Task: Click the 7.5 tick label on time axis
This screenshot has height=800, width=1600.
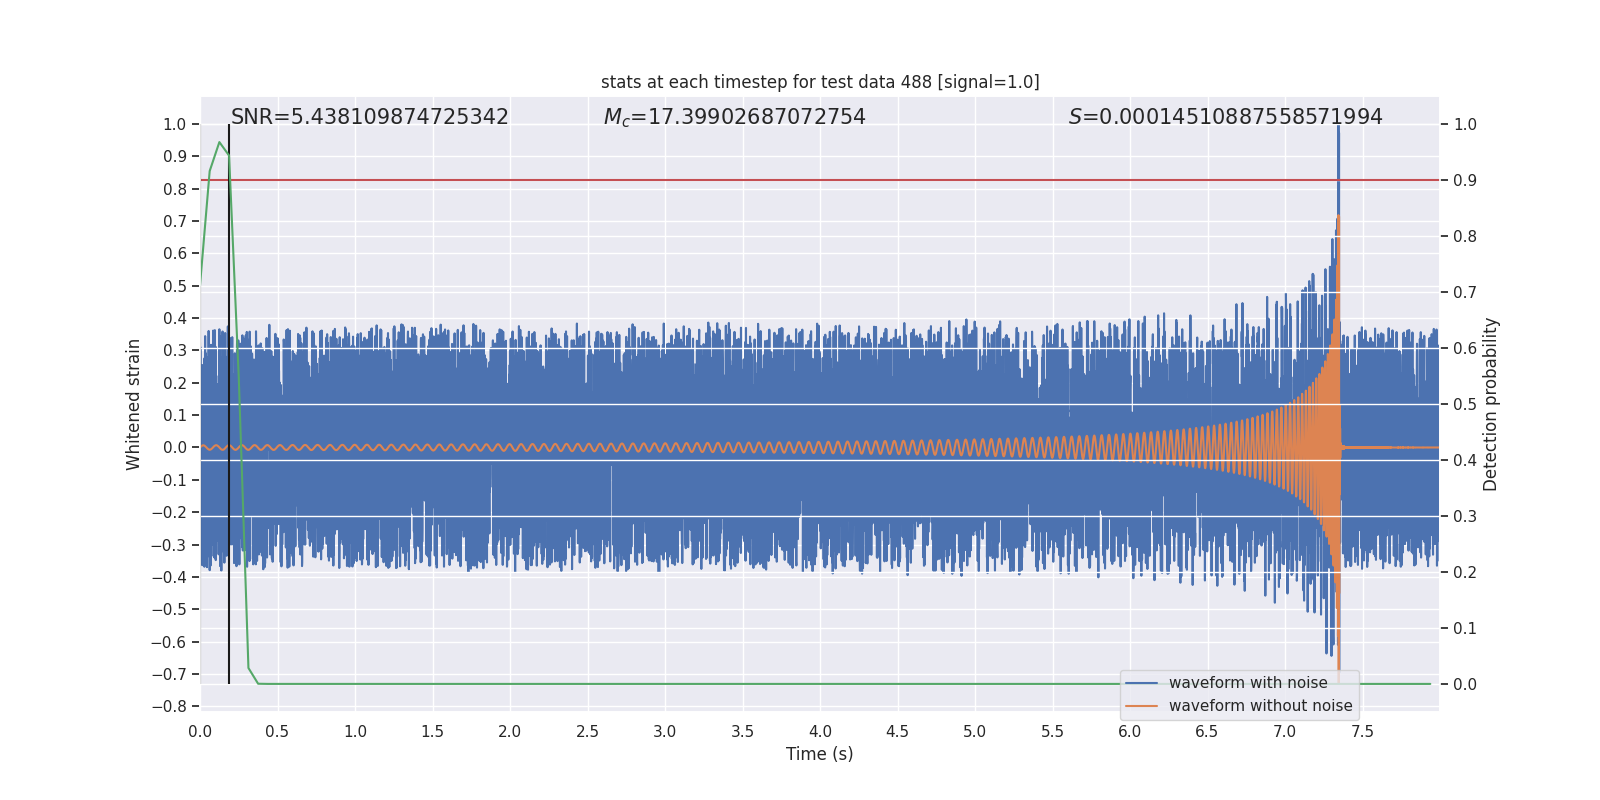Action: (x=1362, y=731)
